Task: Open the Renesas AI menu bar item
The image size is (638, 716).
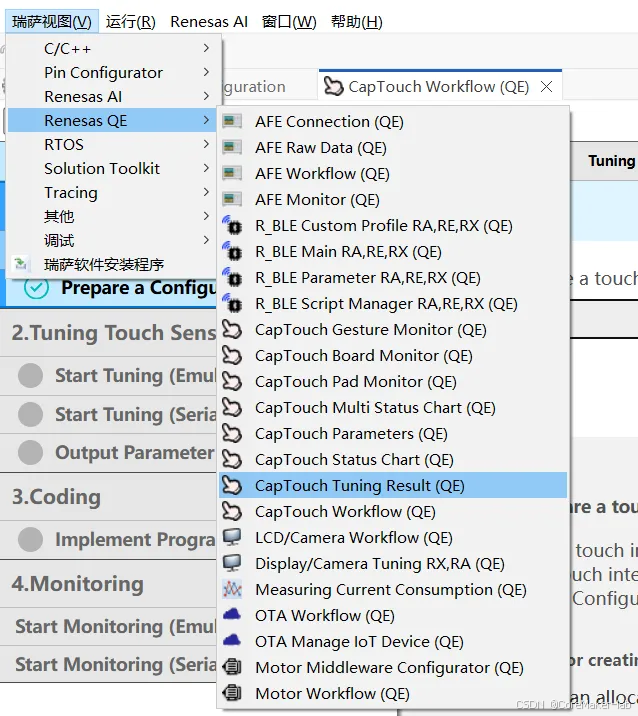Action: pos(209,21)
